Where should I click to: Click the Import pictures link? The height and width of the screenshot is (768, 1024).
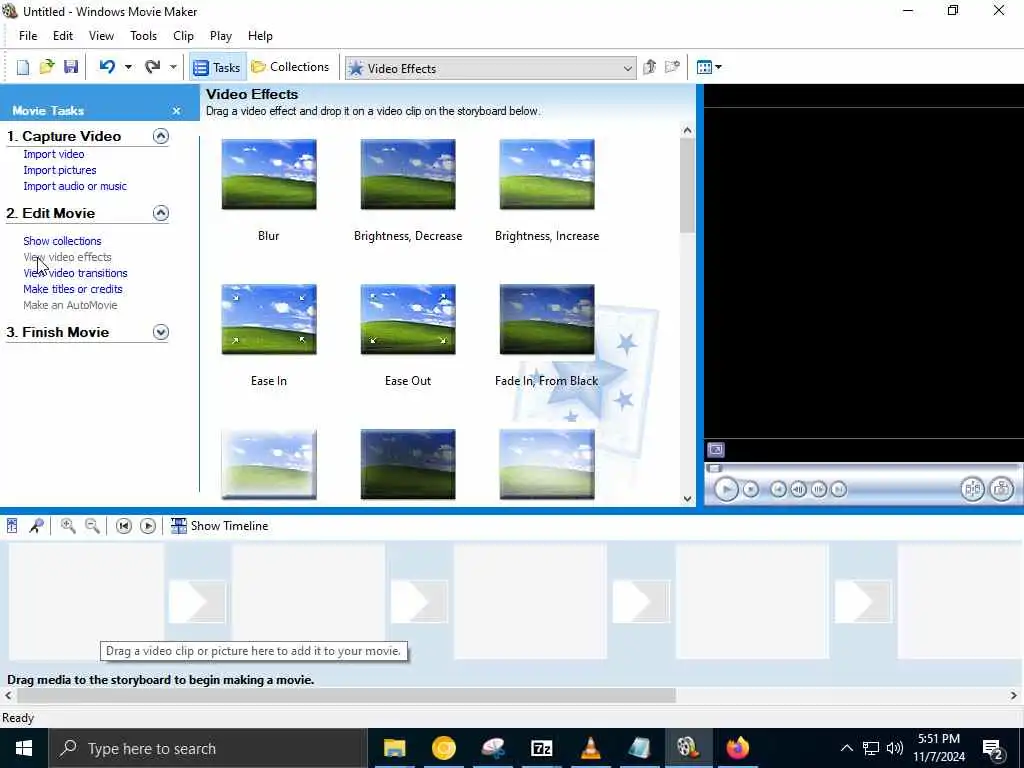click(59, 170)
